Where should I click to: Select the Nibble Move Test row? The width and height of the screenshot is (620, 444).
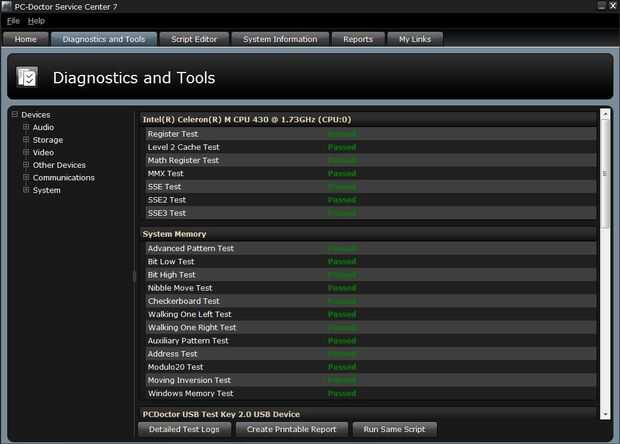pos(370,288)
